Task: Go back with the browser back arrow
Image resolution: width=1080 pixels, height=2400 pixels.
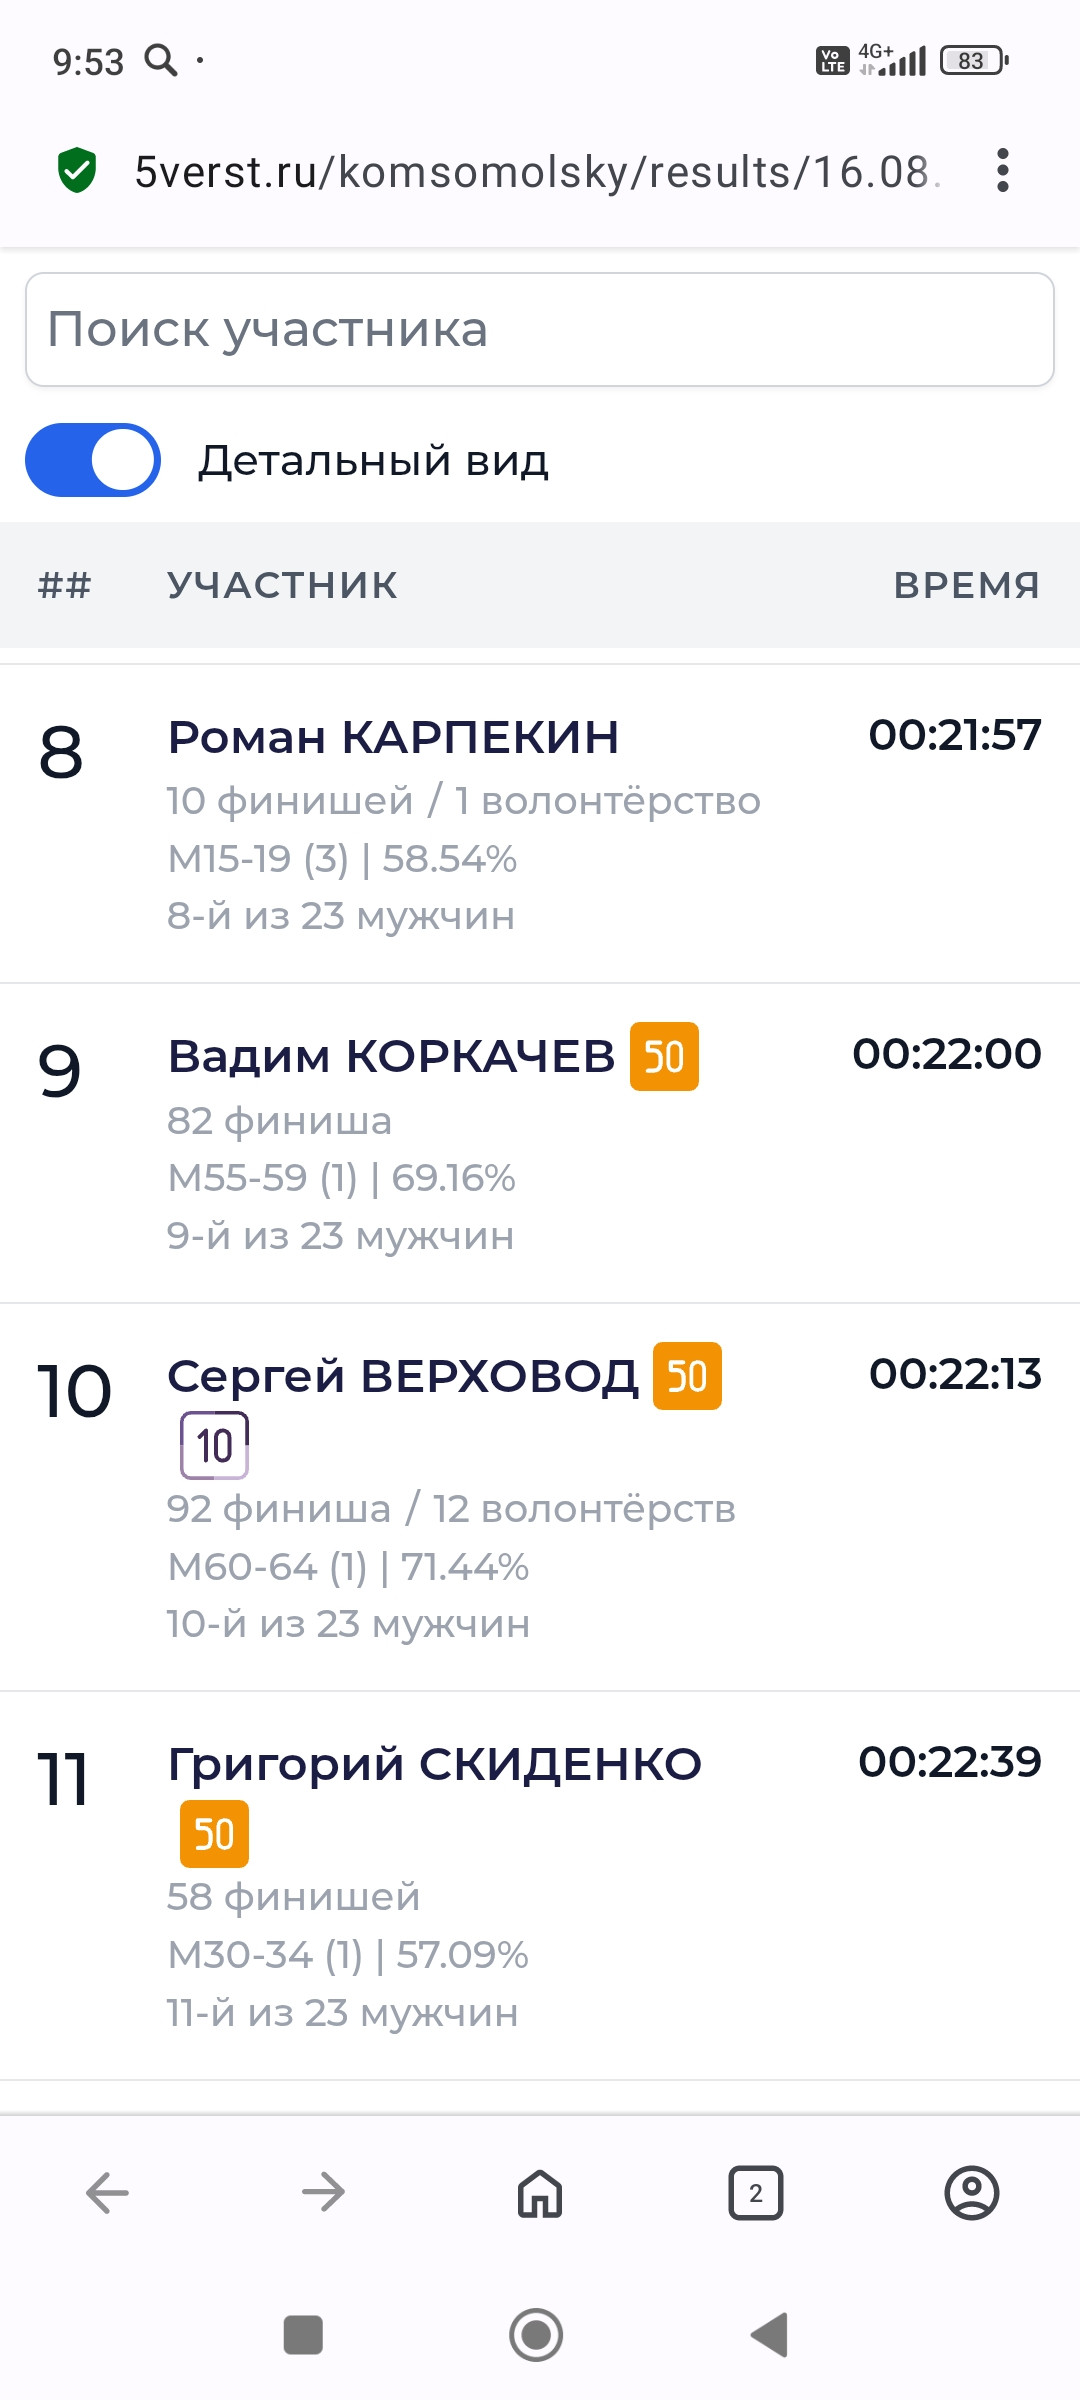Action: pyautogui.click(x=108, y=2193)
